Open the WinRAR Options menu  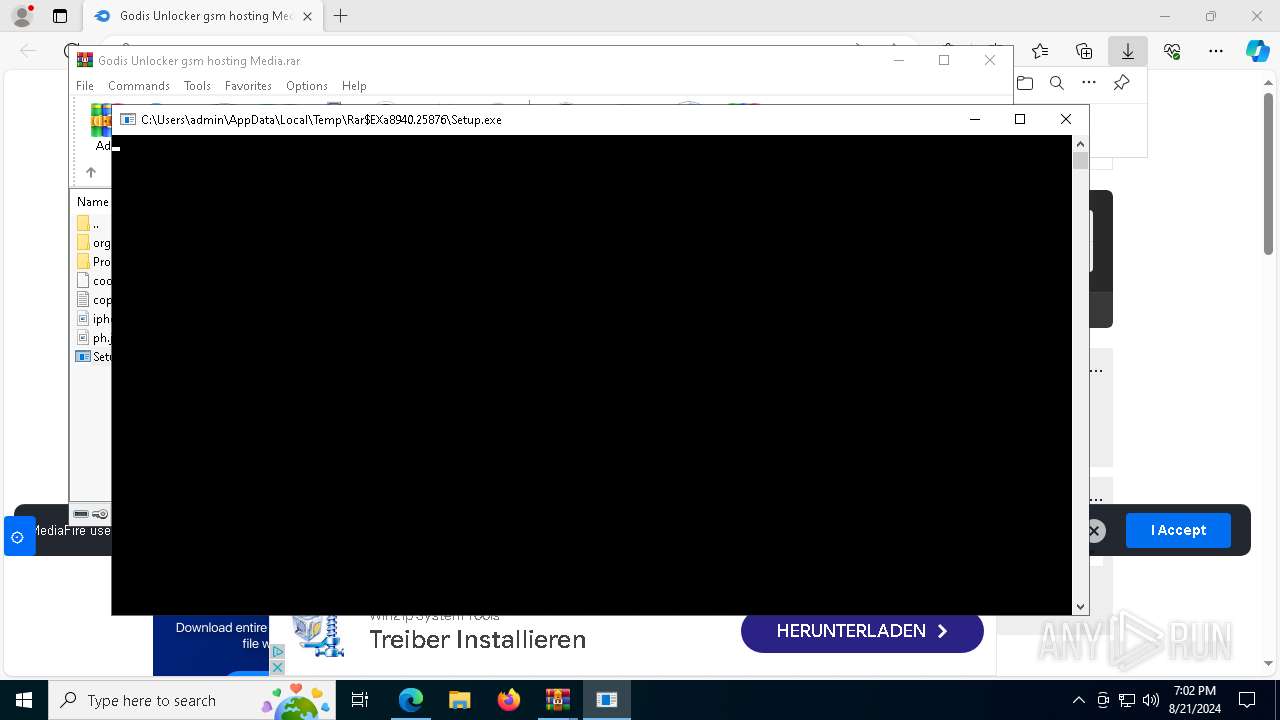click(307, 86)
